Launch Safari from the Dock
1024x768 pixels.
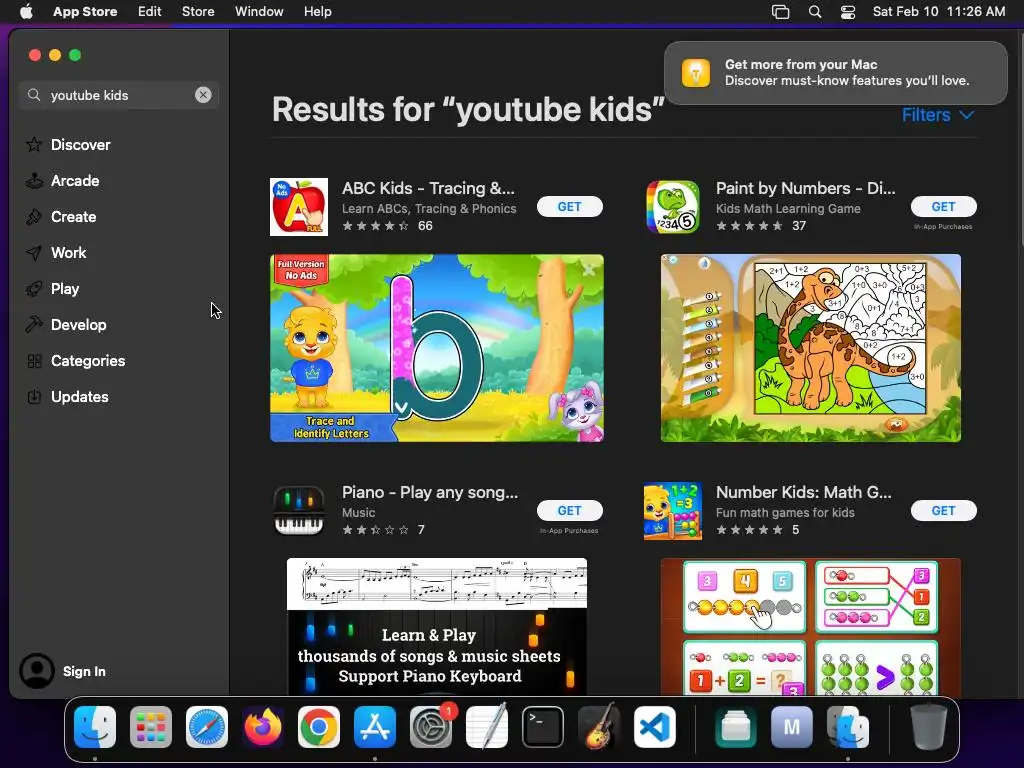click(x=207, y=727)
